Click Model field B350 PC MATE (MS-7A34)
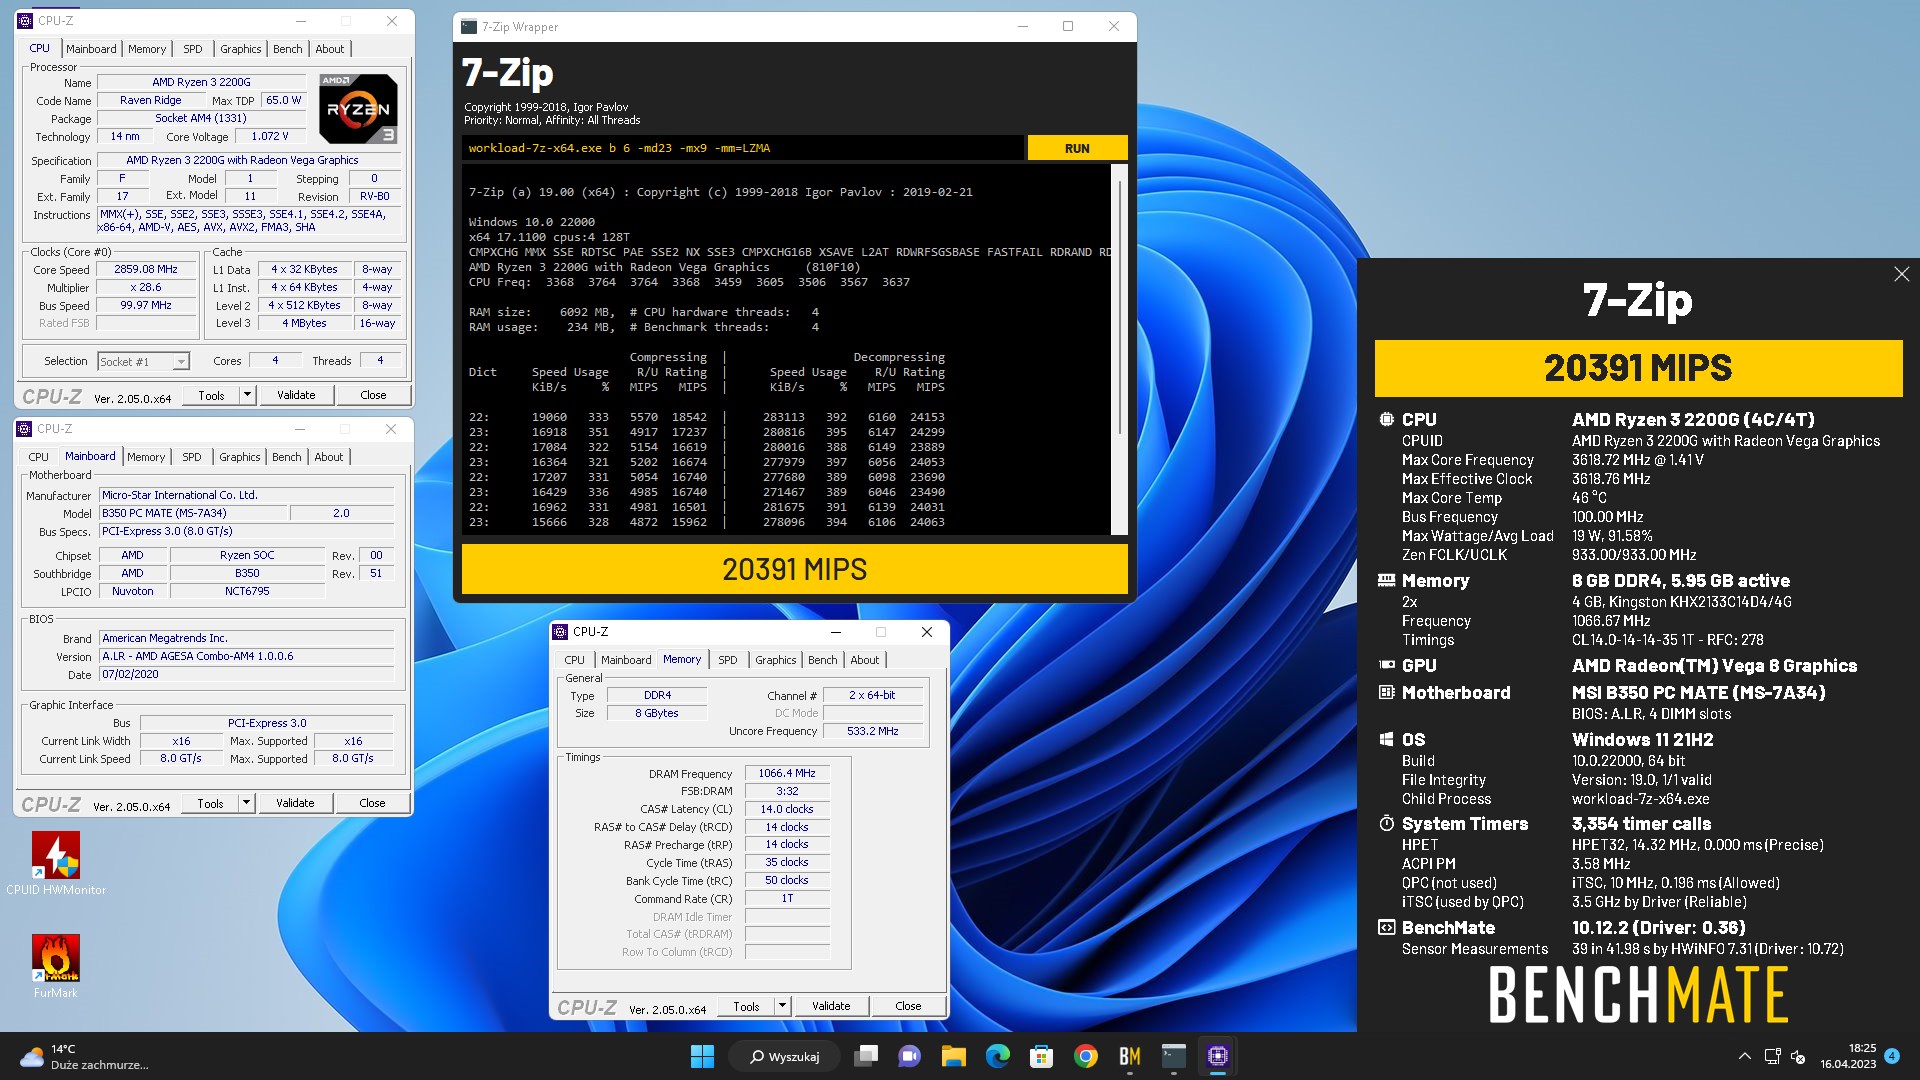The image size is (1920, 1080). [x=193, y=513]
